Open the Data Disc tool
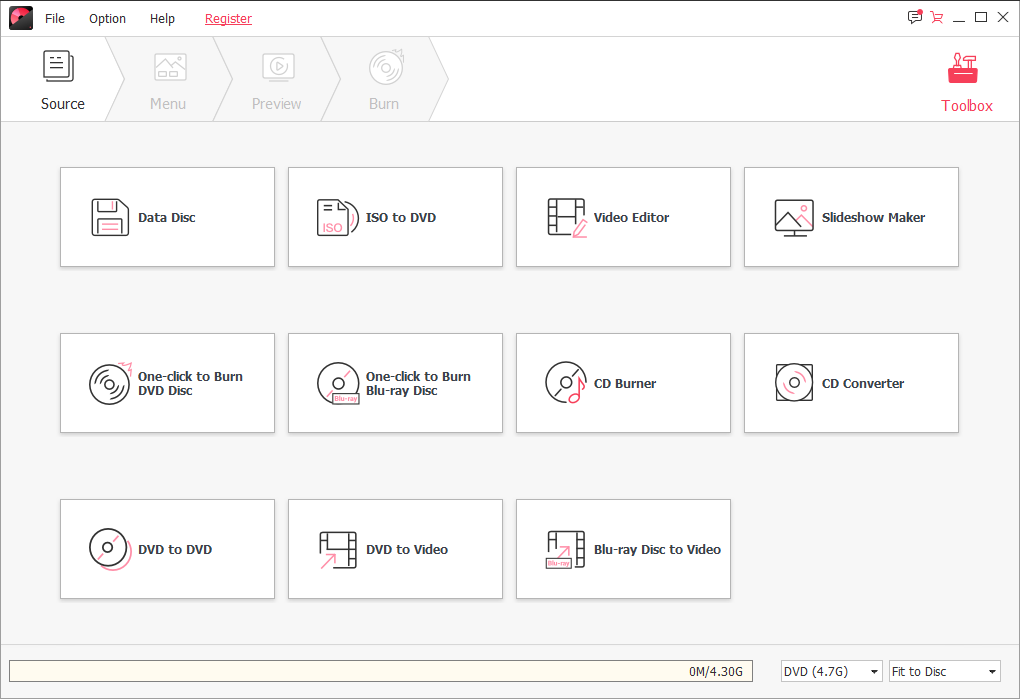 point(167,217)
